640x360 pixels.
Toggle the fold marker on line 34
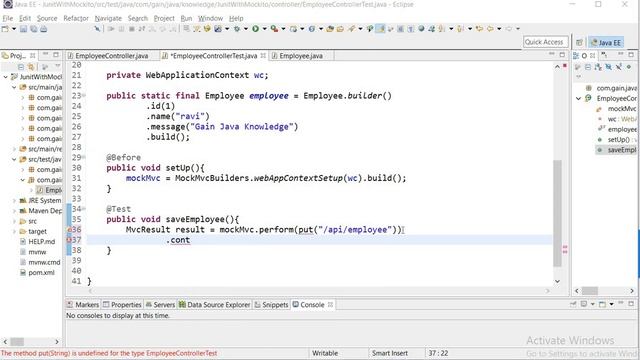[84, 209]
